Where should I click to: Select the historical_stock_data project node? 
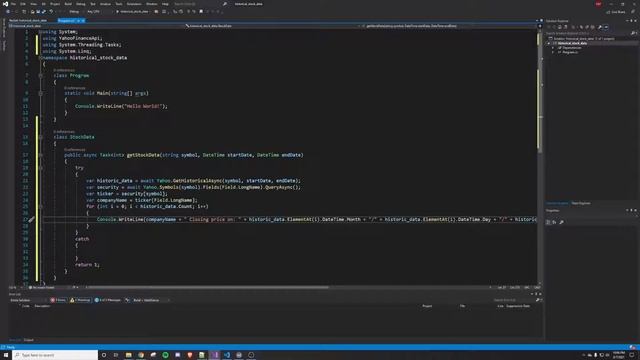pyautogui.click(x=572, y=43)
